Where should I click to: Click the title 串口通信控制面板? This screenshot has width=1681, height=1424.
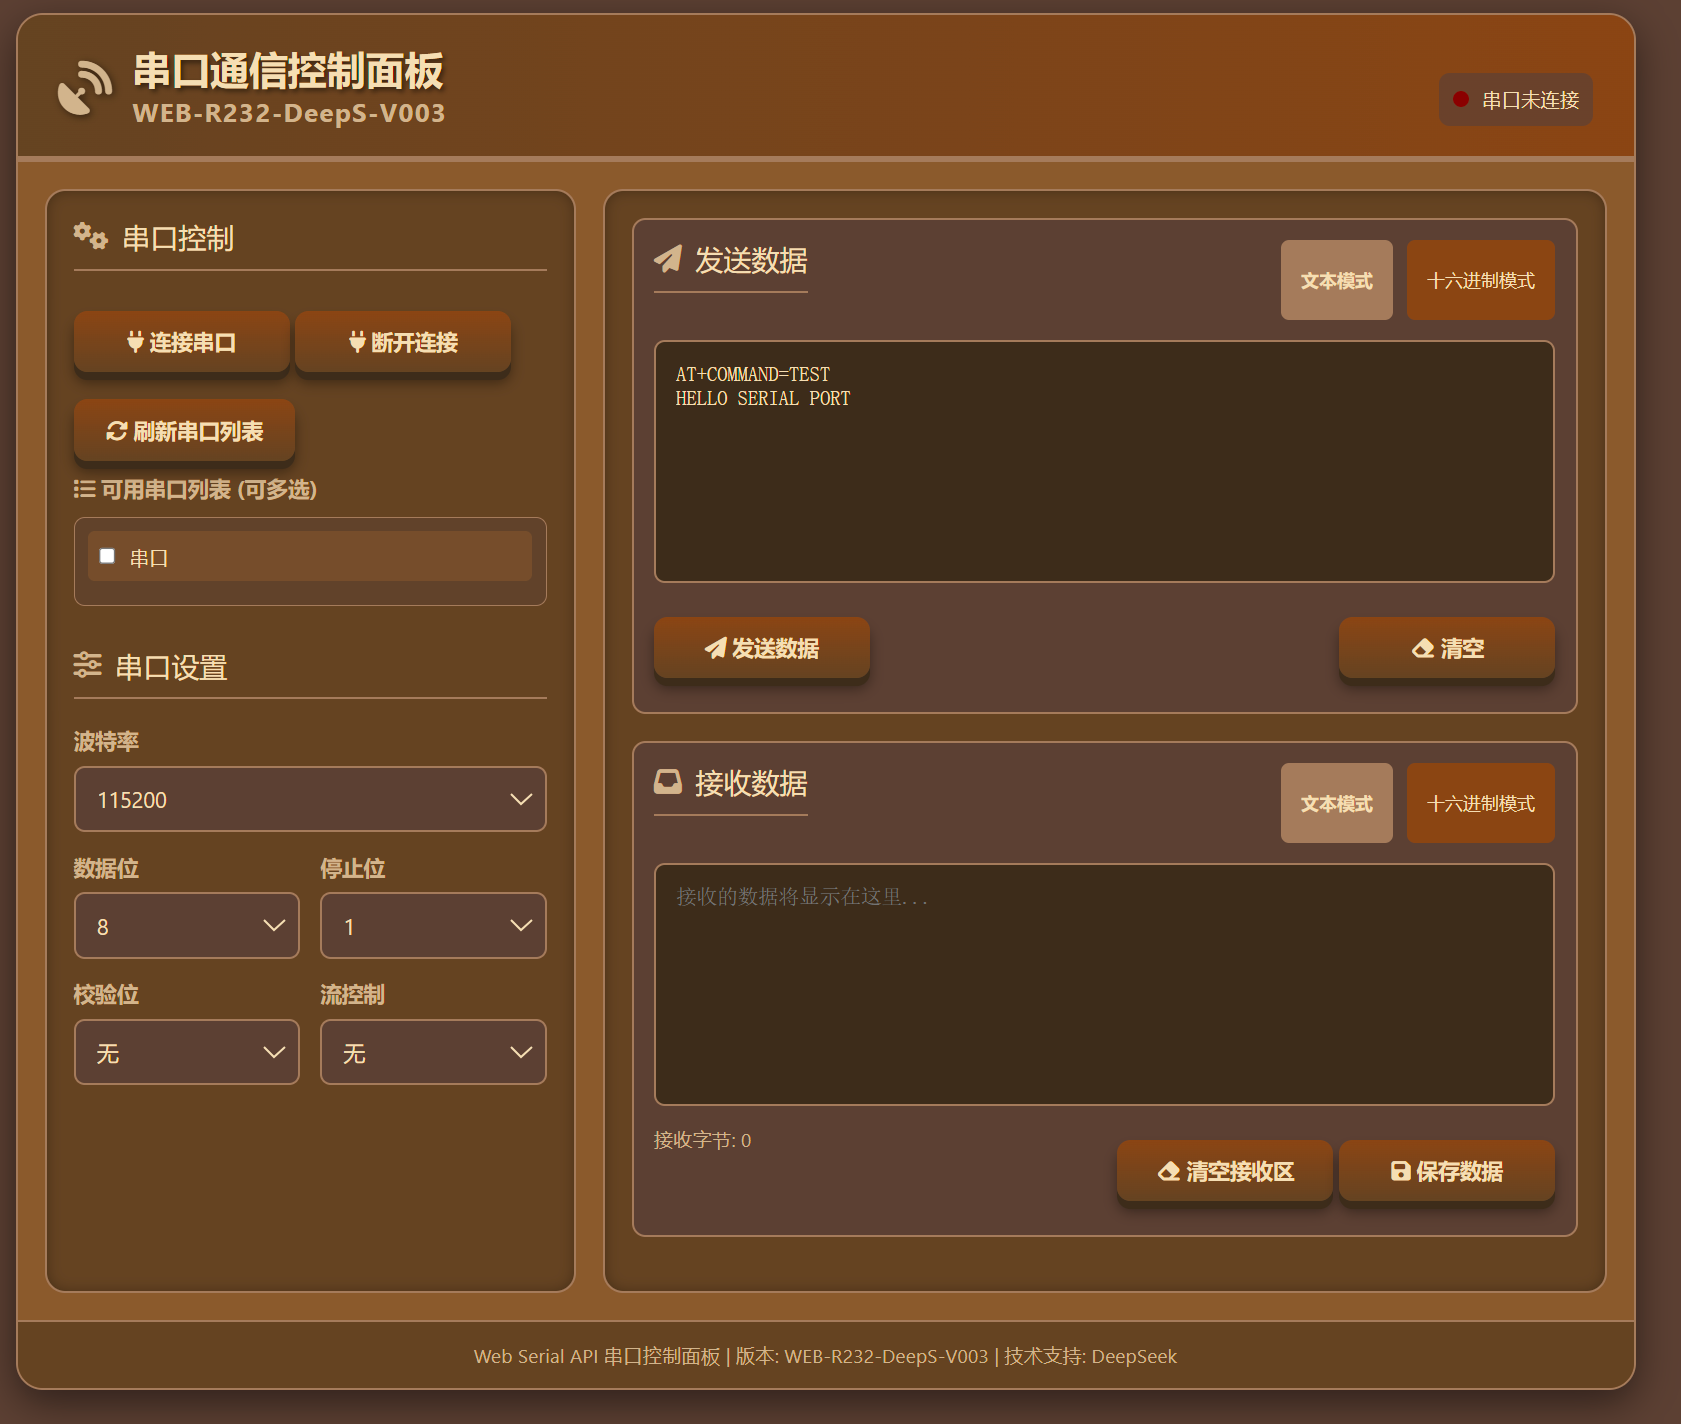click(288, 71)
